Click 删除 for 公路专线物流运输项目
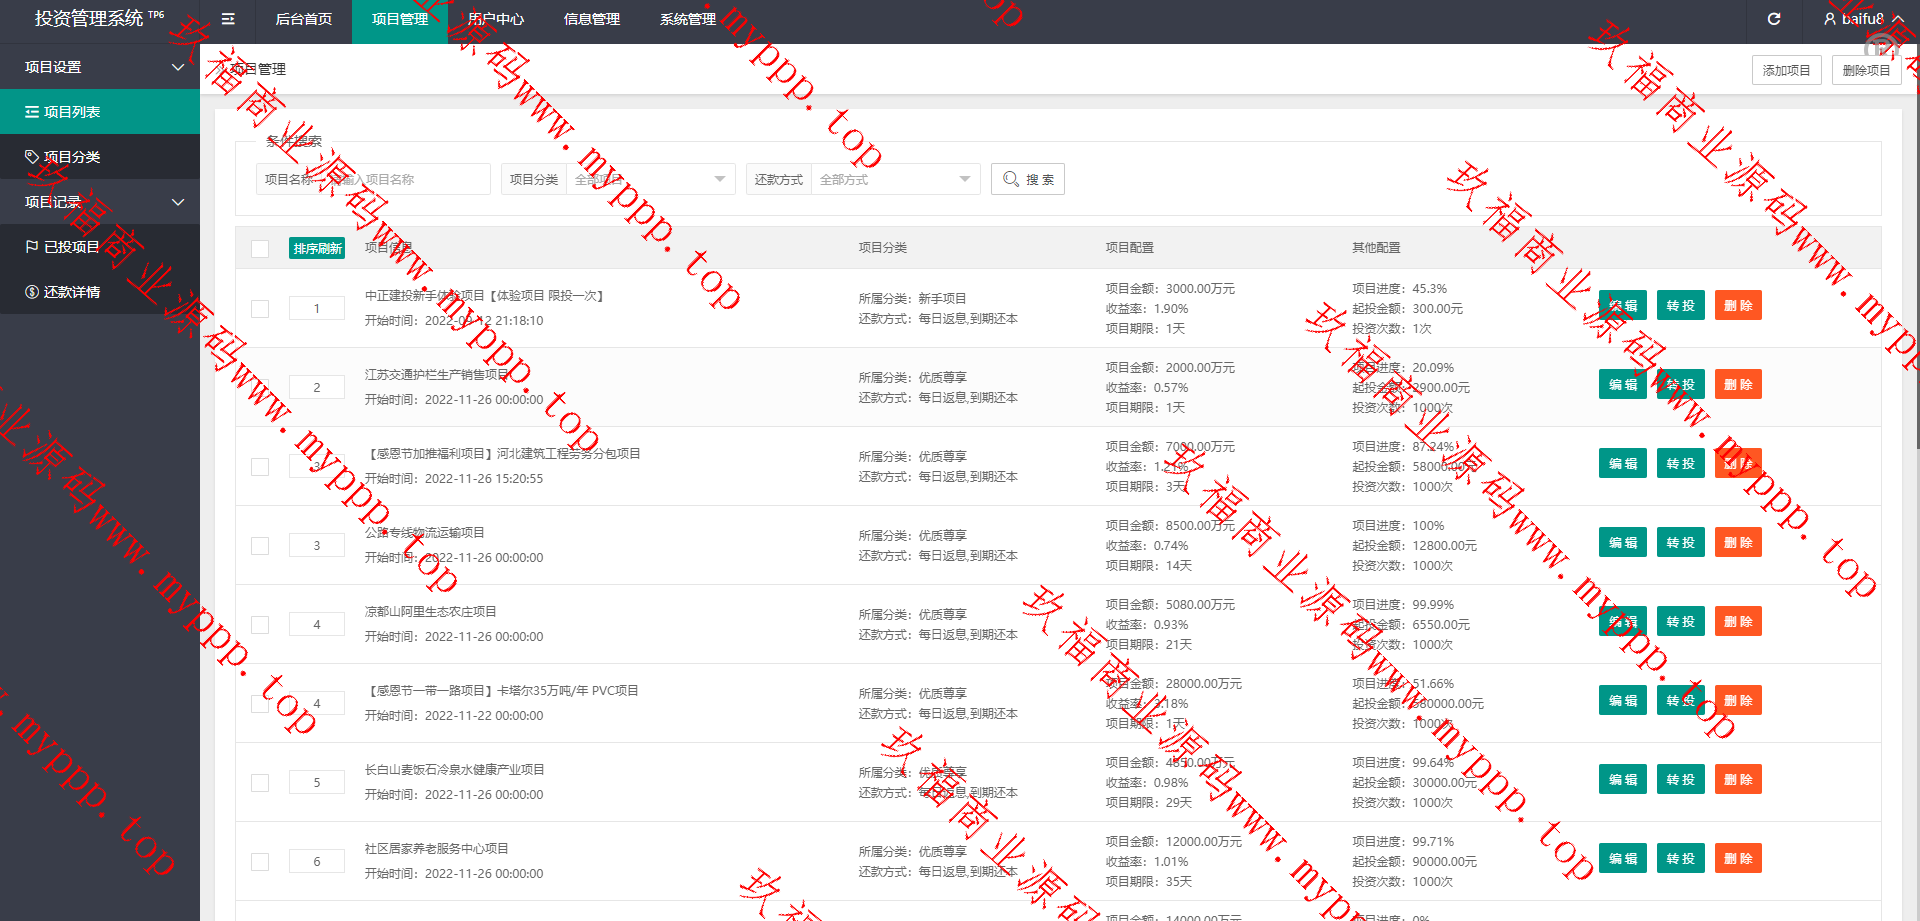The width and height of the screenshot is (1920, 921). (1738, 543)
